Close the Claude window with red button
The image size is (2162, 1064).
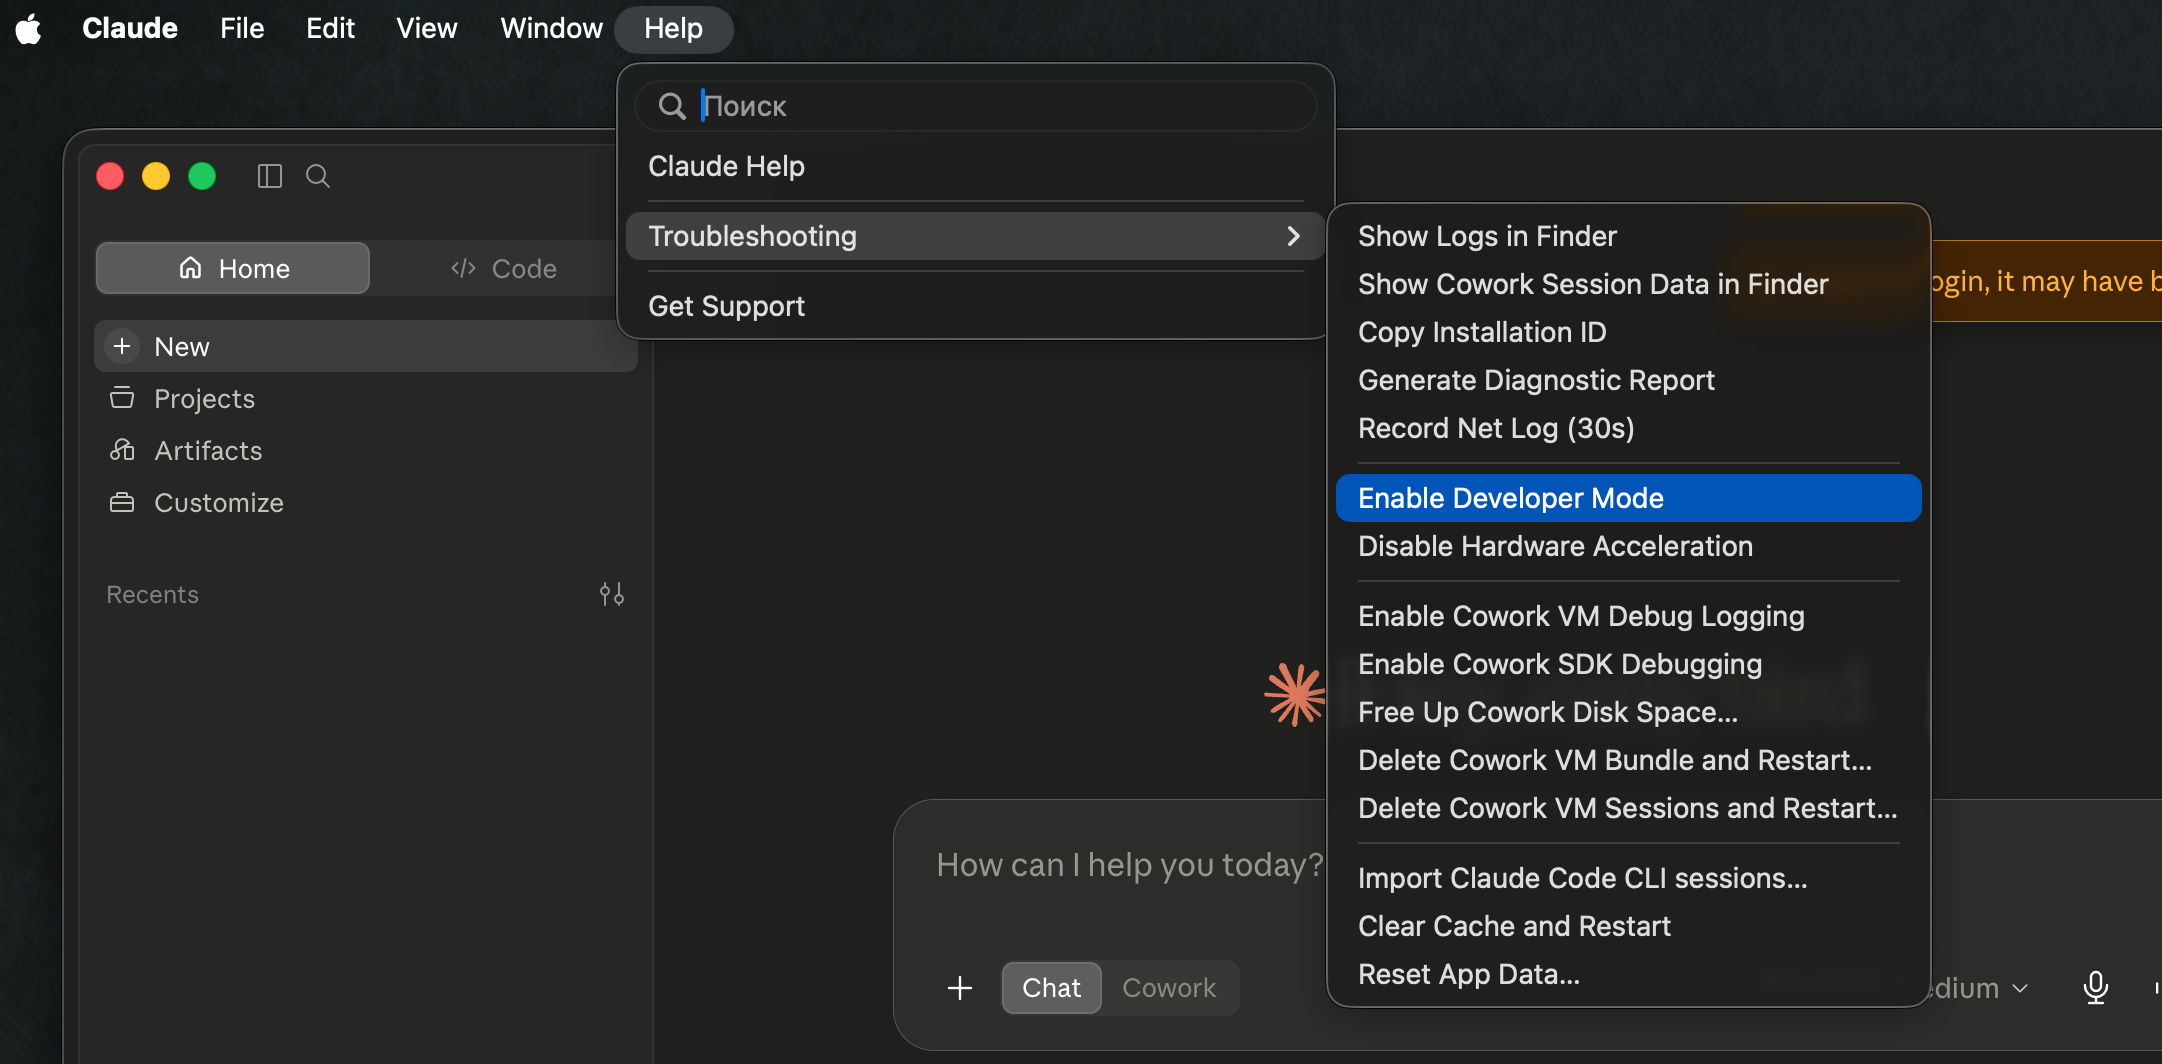point(110,176)
